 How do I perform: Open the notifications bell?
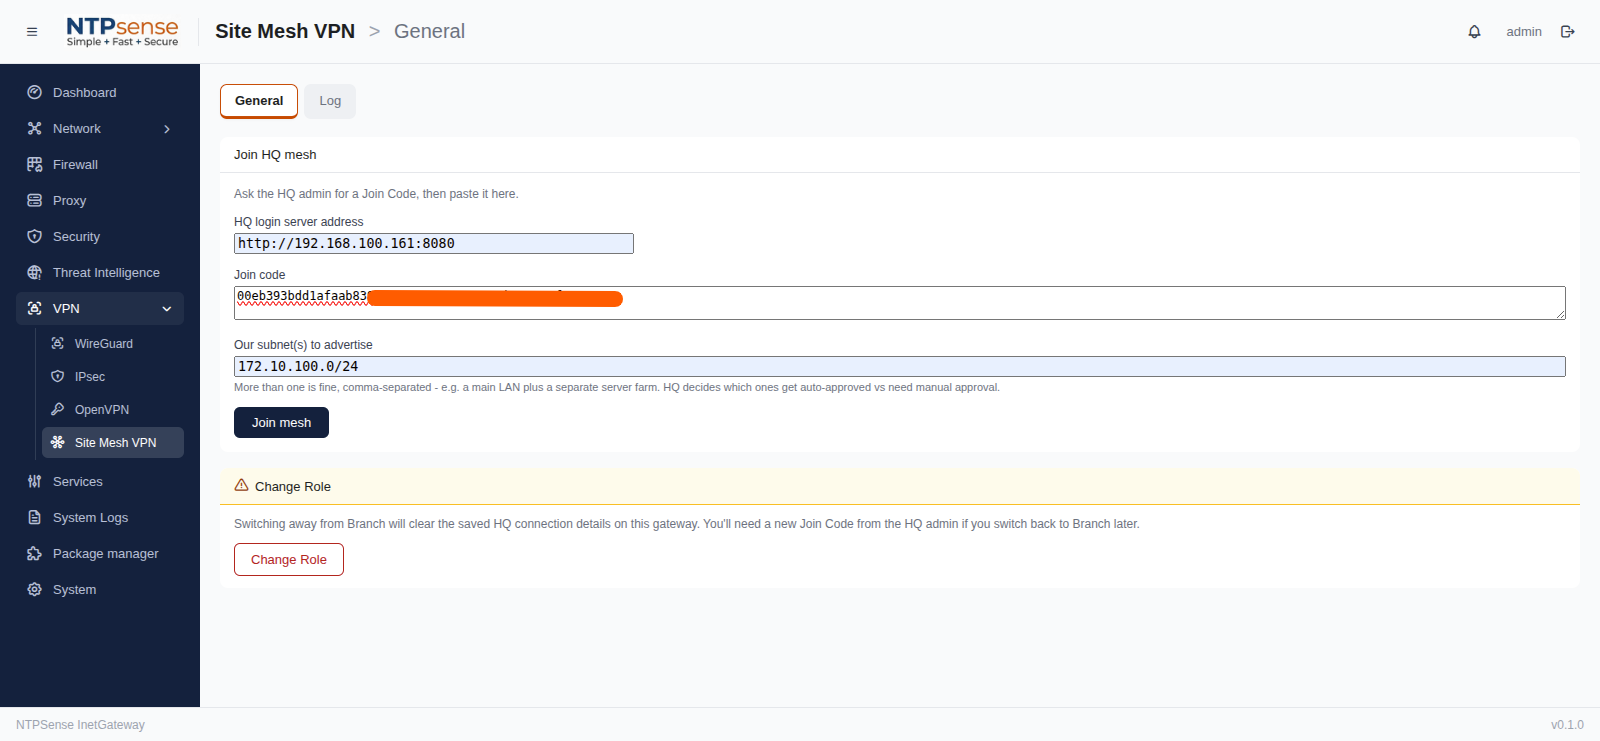pyautogui.click(x=1474, y=32)
